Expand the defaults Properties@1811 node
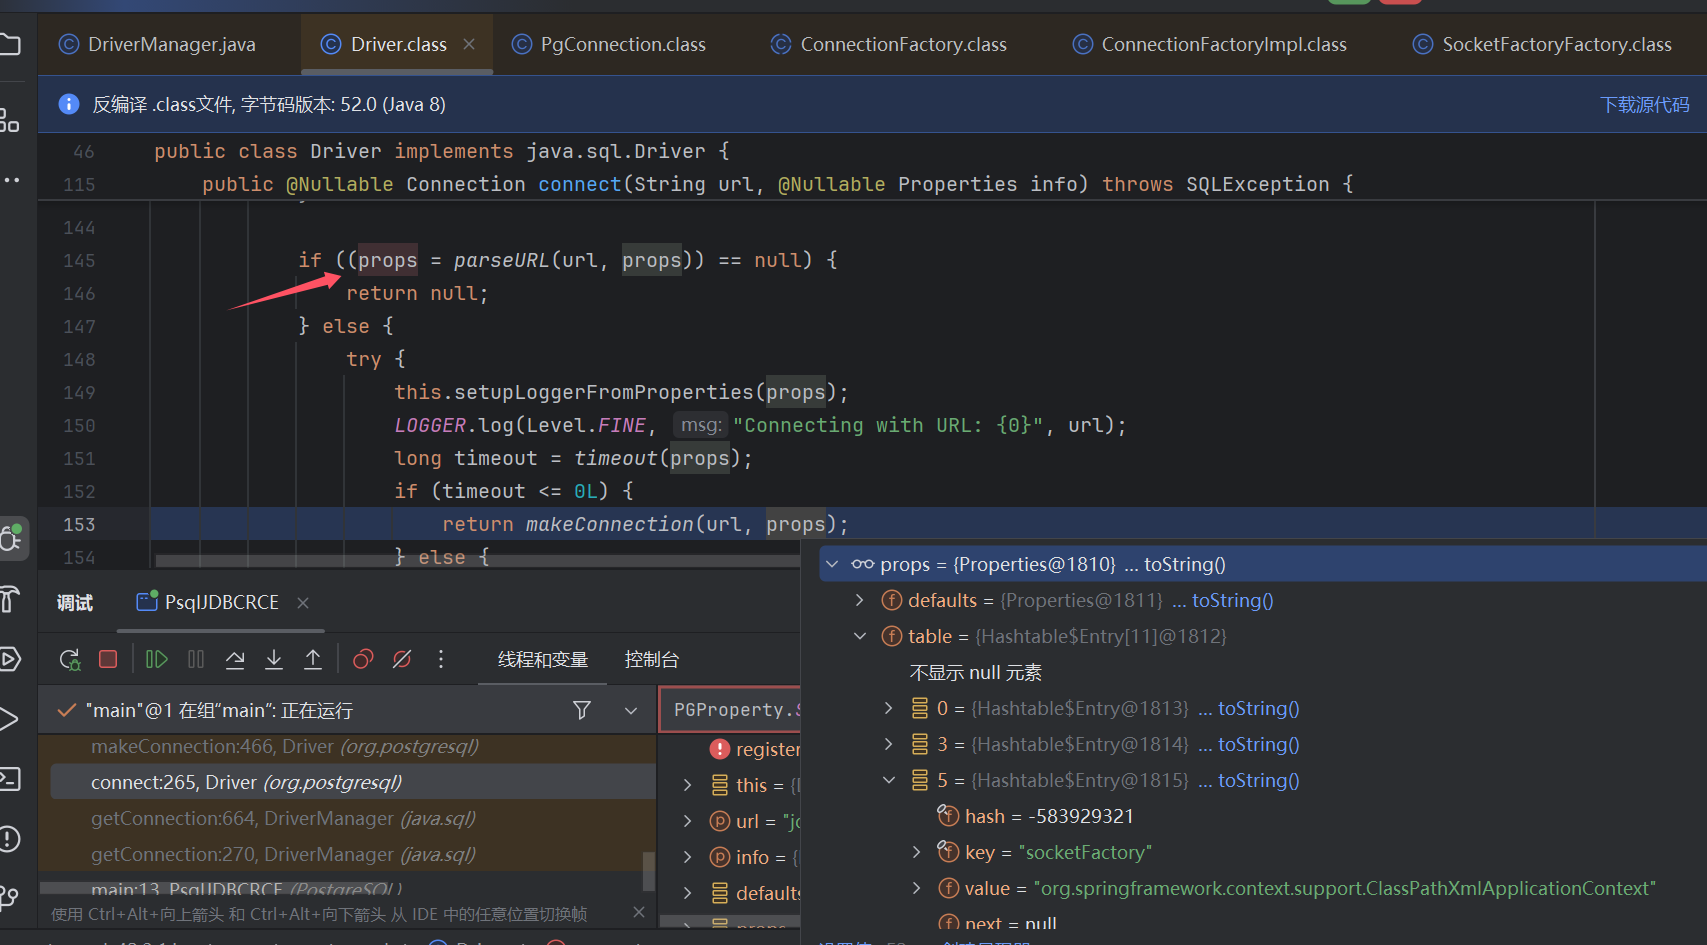Screen dimensions: 1707x945 click(860, 600)
